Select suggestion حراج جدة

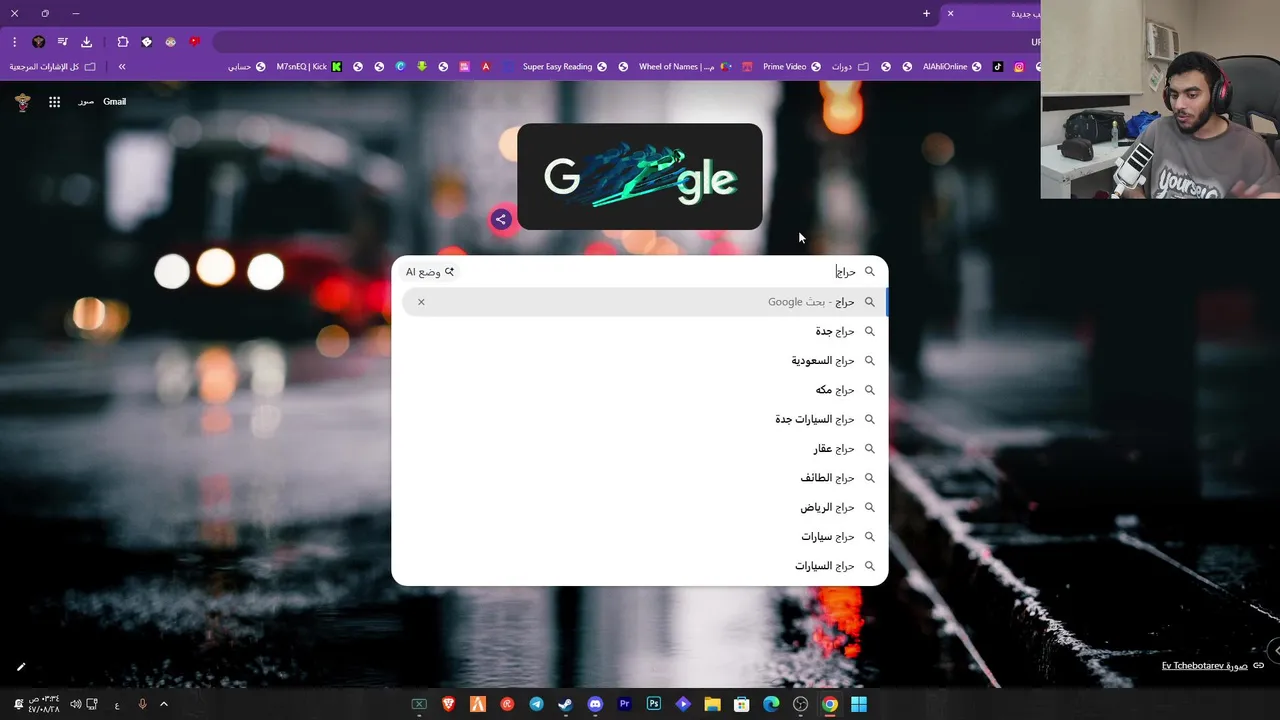640,331
